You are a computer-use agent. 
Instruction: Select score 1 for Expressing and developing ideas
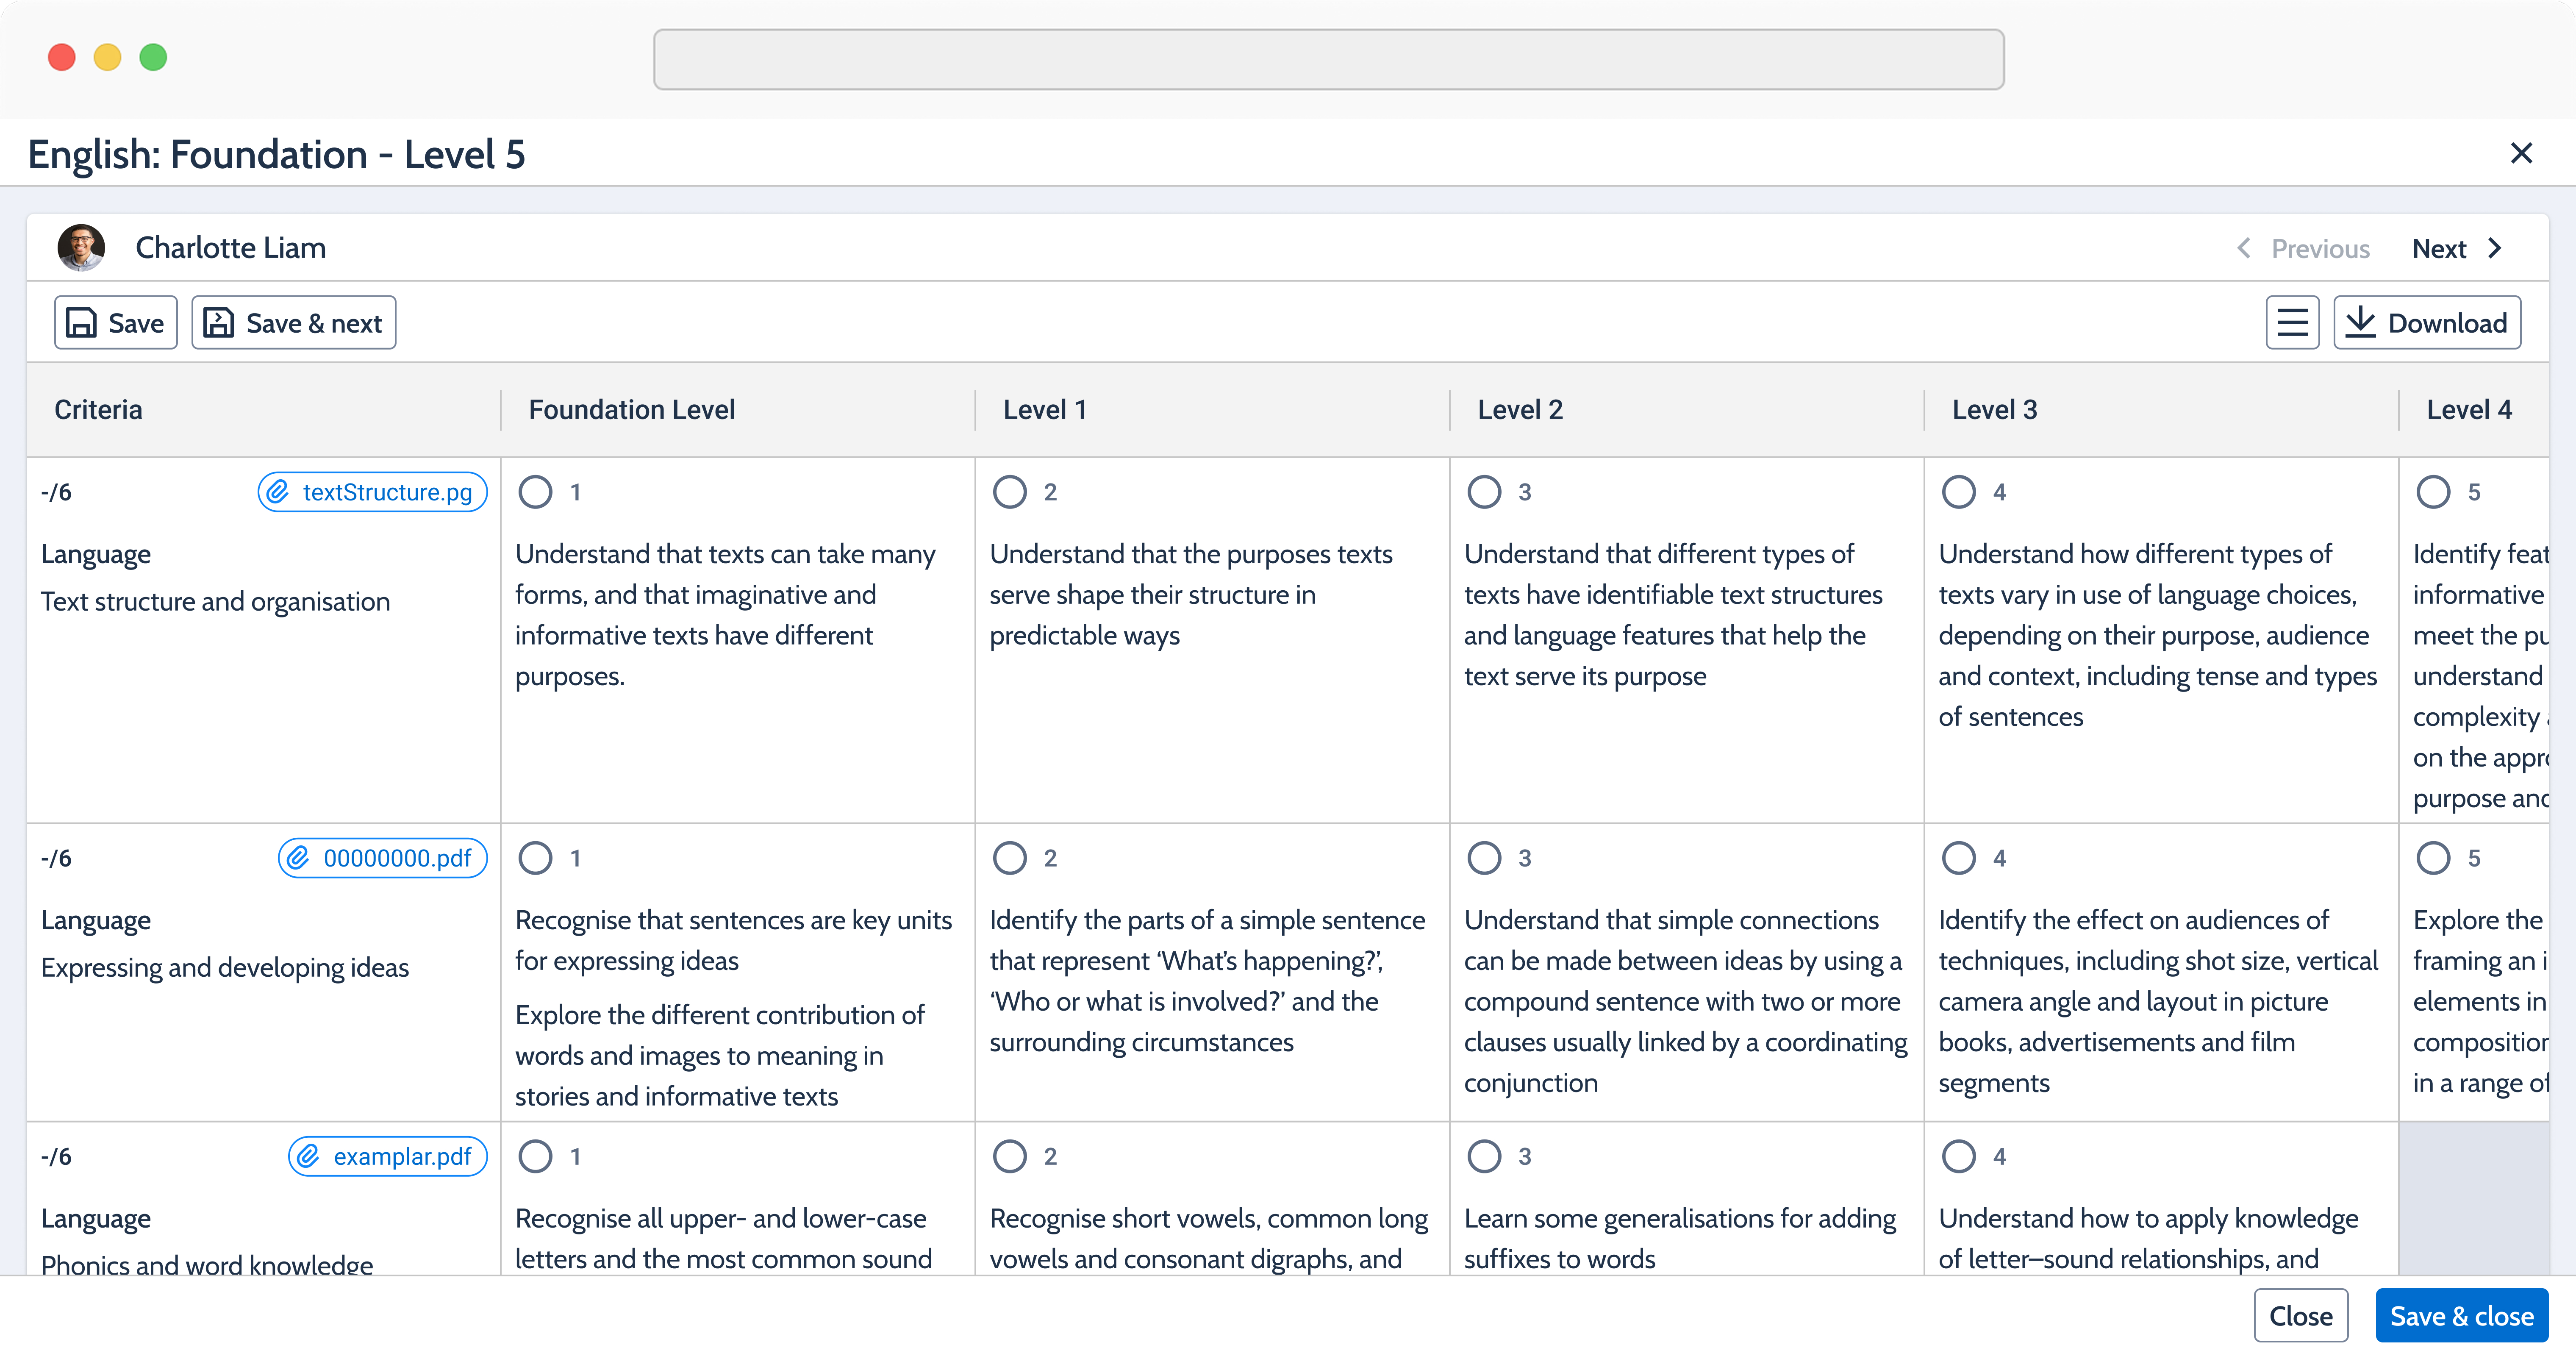tap(536, 858)
